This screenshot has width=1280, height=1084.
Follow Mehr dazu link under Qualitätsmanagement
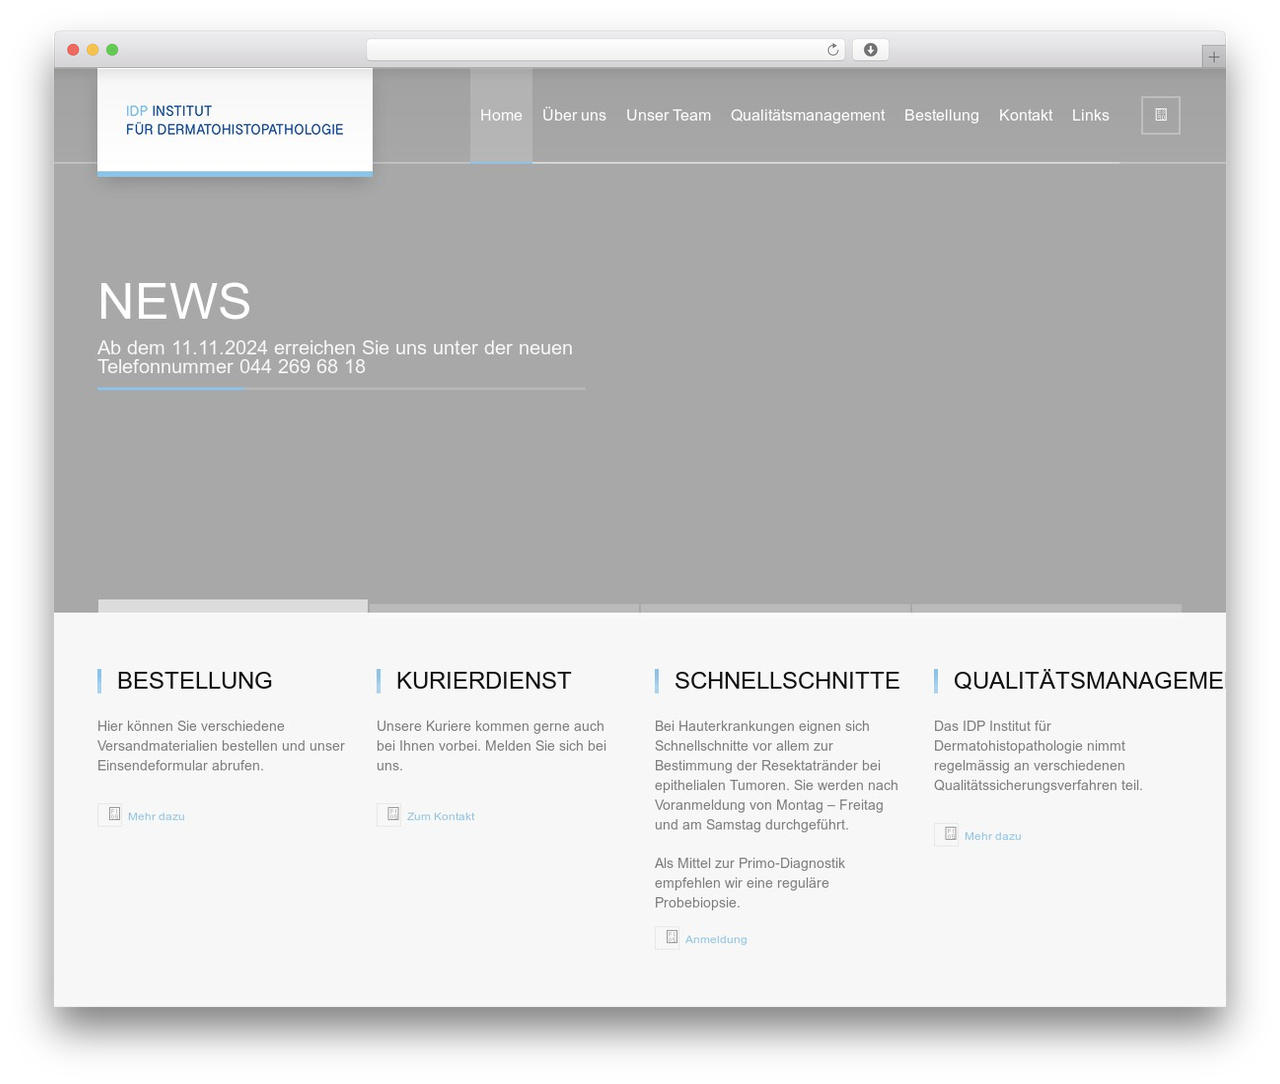click(x=992, y=836)
